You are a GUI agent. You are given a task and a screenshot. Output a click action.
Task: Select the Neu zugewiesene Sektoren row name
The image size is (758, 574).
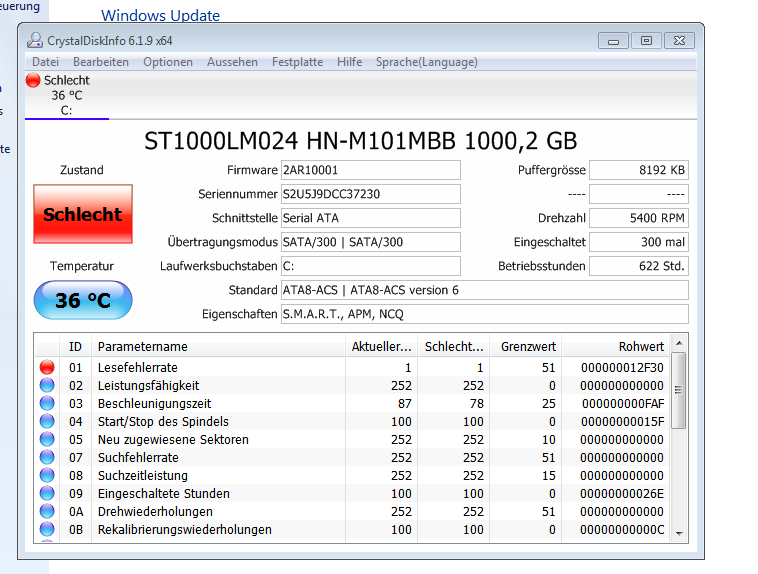click(173, 439)
